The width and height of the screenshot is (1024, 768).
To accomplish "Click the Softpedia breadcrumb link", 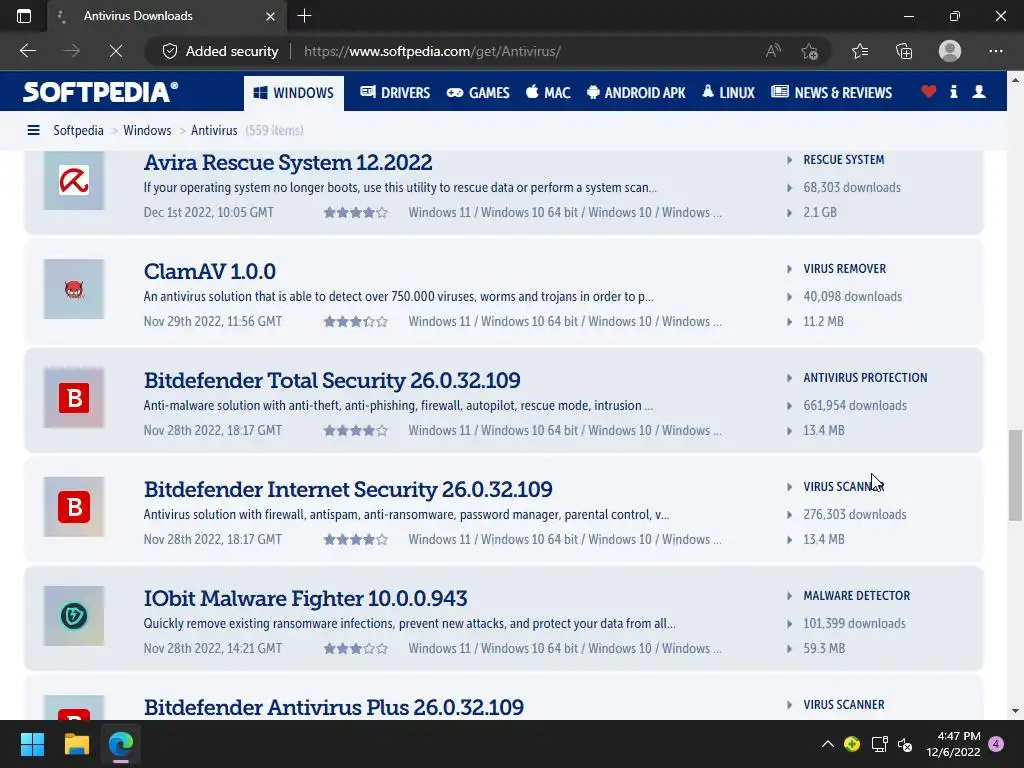I will click(78, 131).
